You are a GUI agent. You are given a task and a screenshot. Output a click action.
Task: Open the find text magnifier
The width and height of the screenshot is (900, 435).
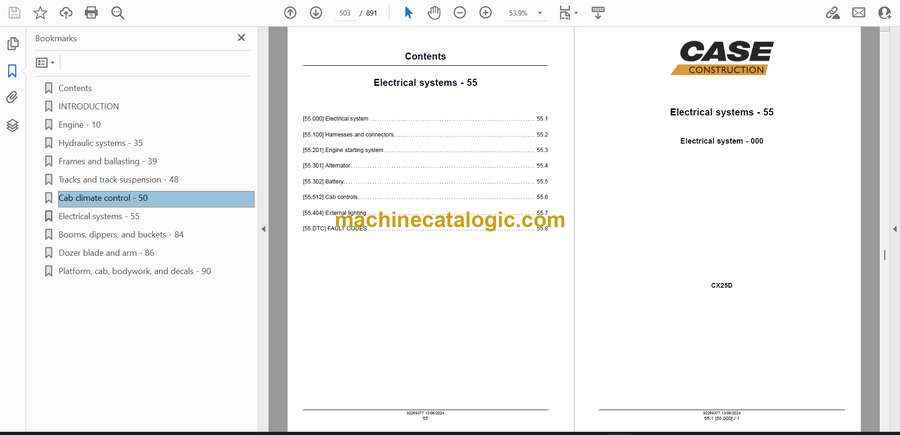[118, 13]
